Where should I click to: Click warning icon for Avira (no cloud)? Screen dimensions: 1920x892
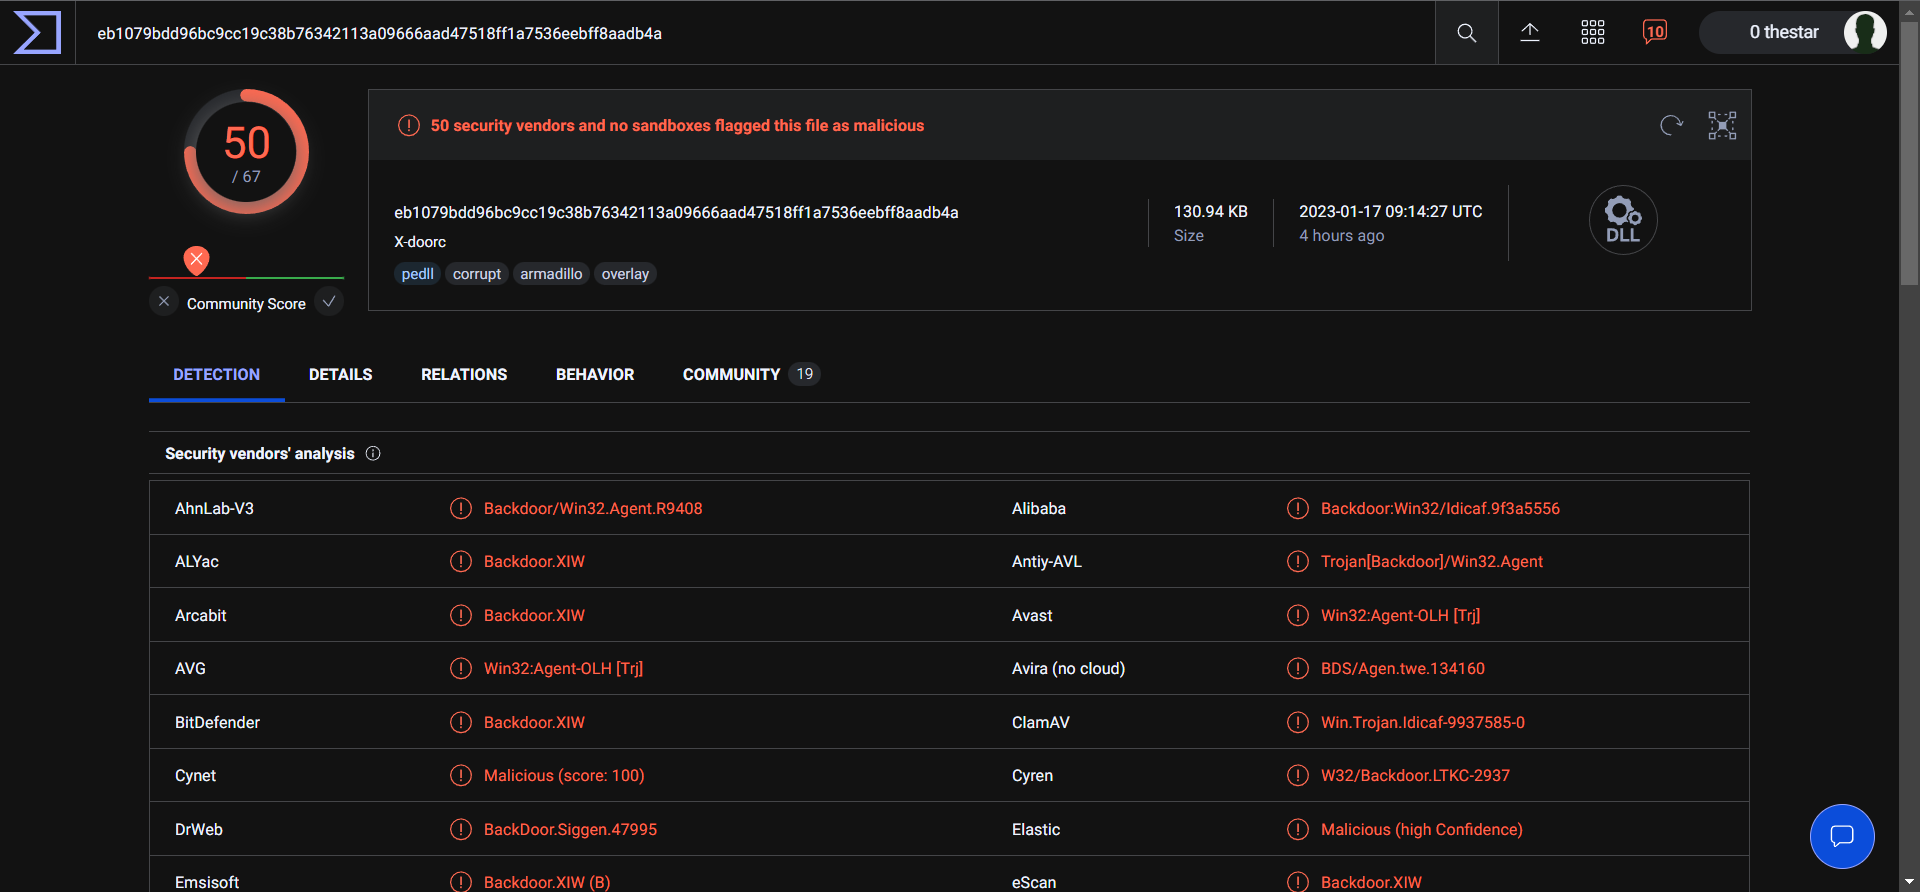point(1298,668)
